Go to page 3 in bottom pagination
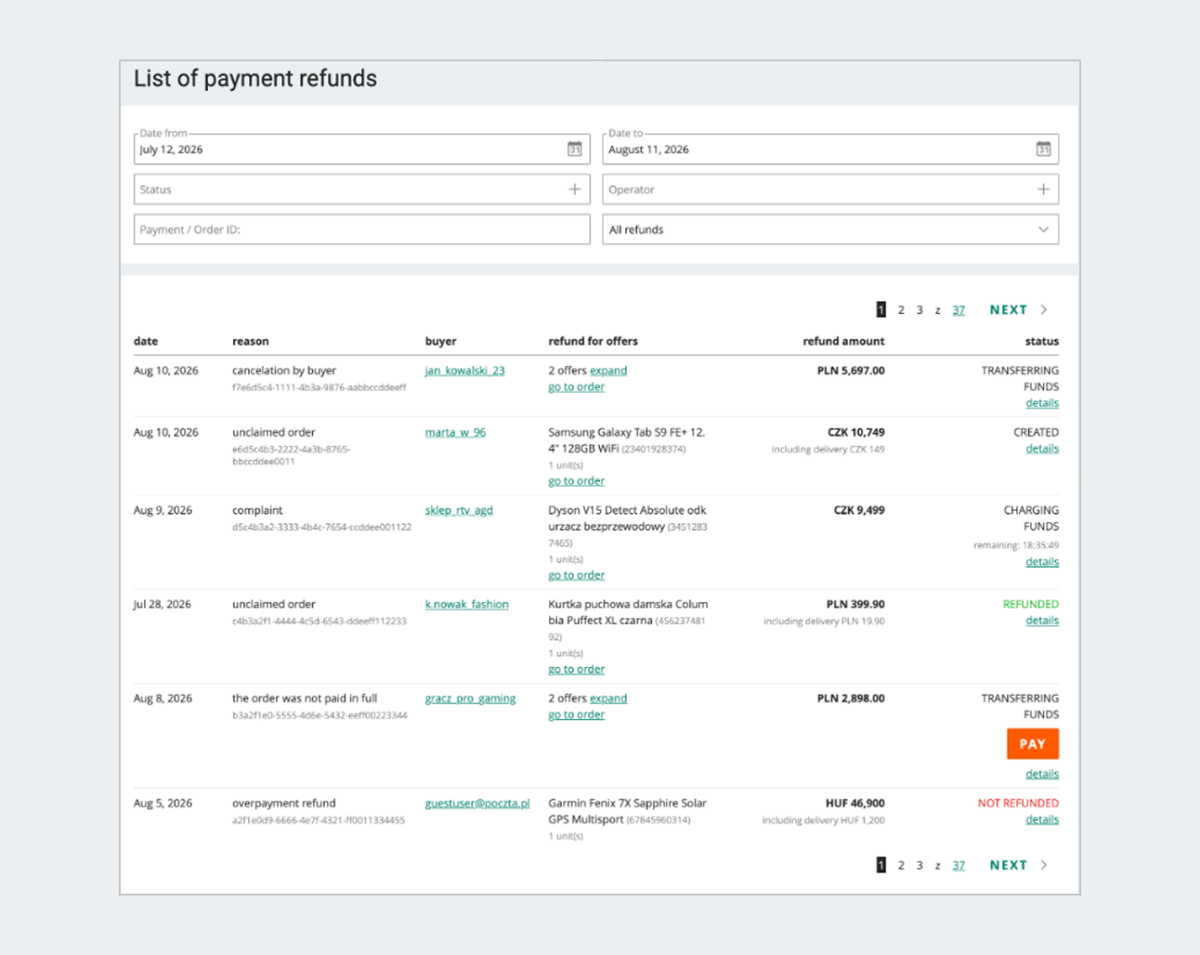Image resolution: width=1200 pixels, height=955 pixels. tap(919, 865)
